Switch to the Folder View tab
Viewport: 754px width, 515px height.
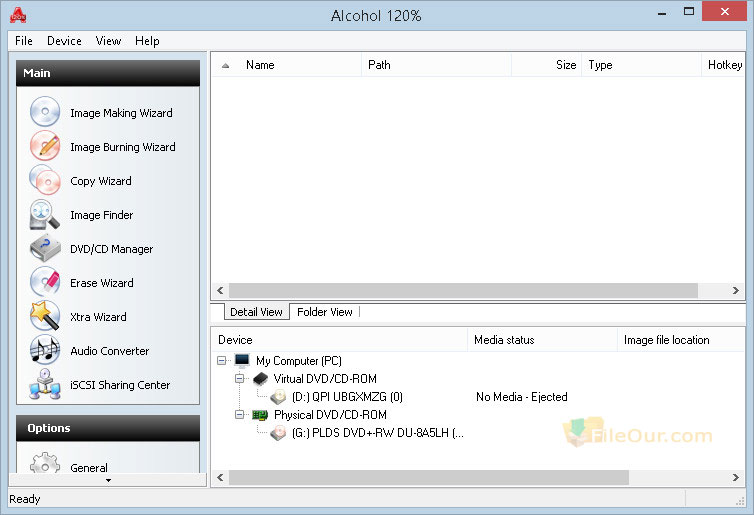[325, 312]
